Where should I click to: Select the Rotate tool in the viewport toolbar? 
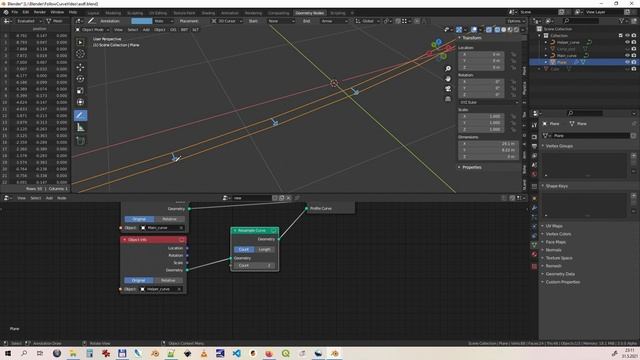80,79
